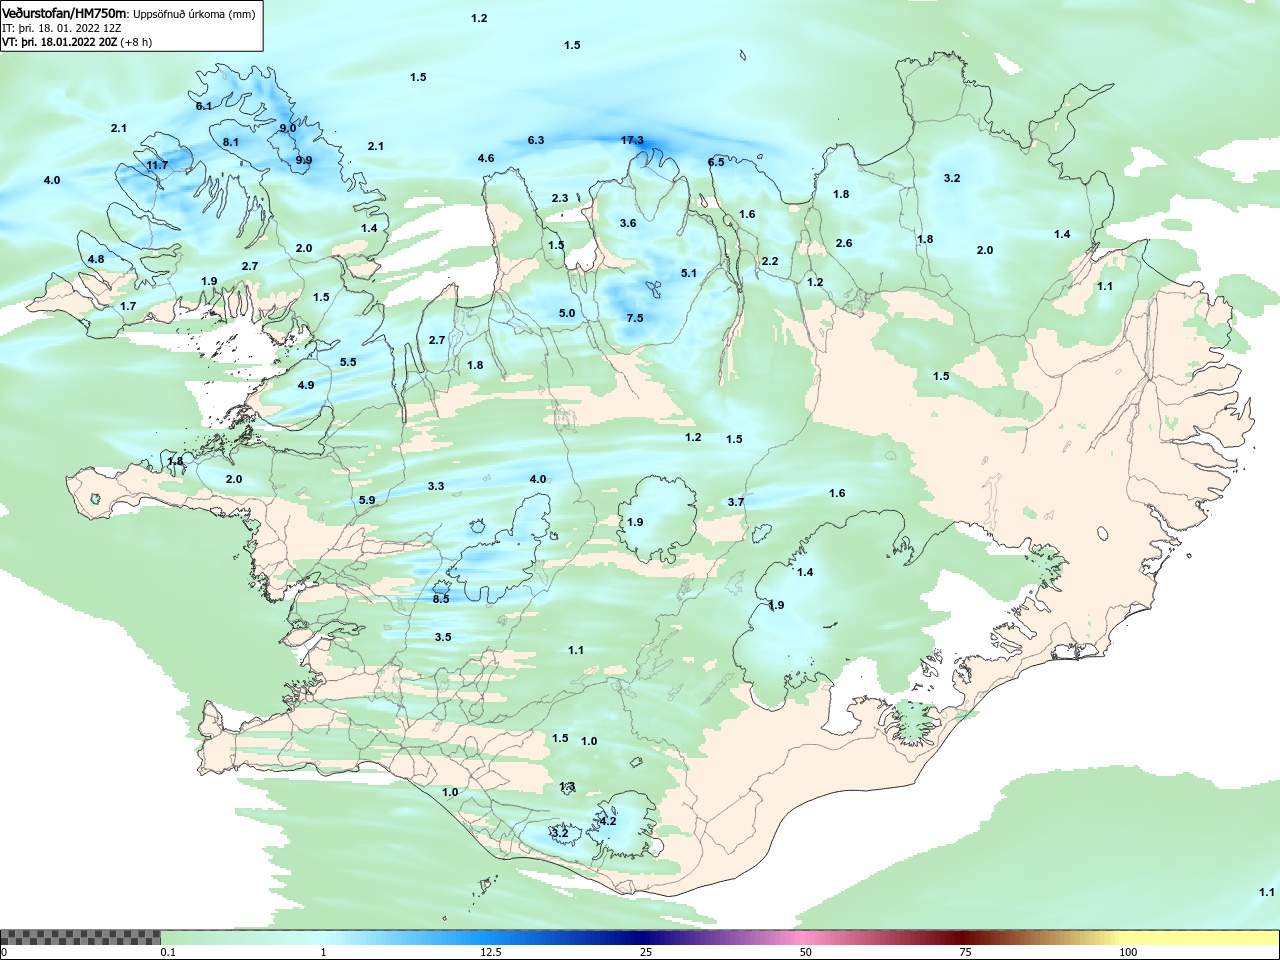The image size is (1280, 960).
Task: Click the 9.9 precipitation label
Action: 304,160
